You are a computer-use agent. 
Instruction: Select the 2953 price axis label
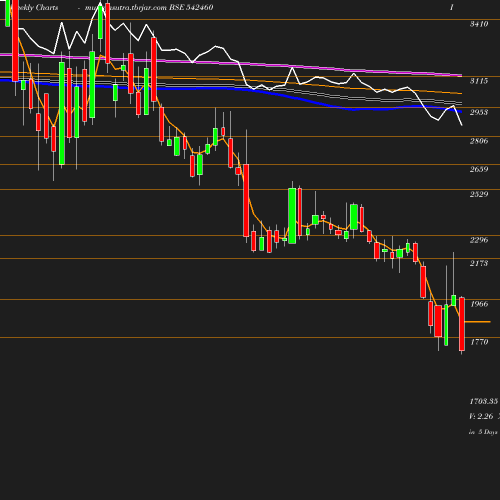[479, 112]
